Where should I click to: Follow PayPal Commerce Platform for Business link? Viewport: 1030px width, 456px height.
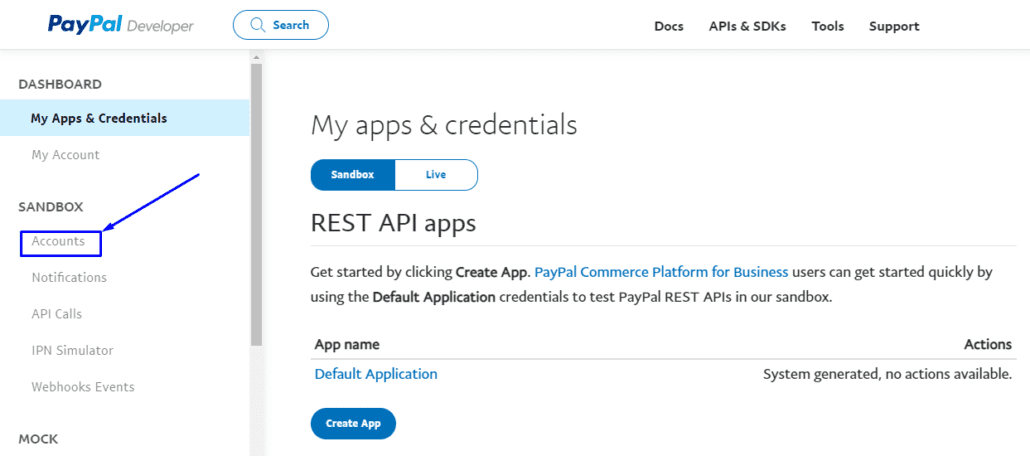pyautogui.click(x=661, y=272)
